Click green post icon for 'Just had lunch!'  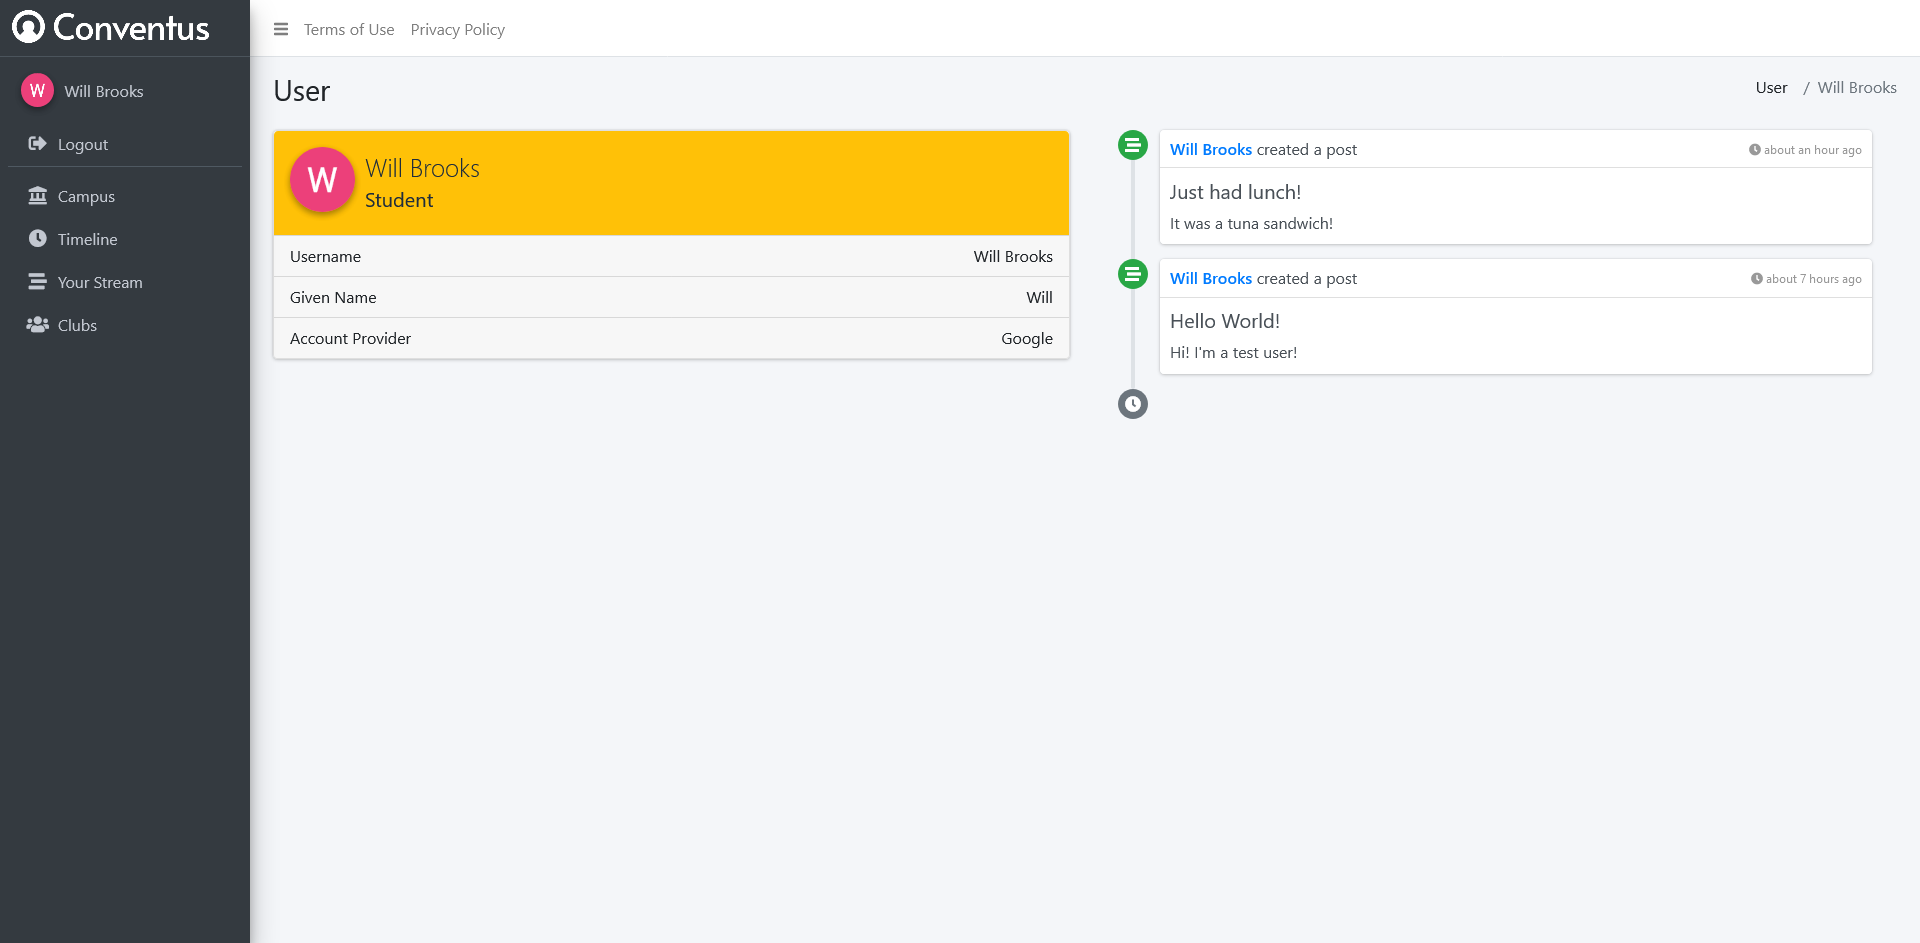tap(1133, 145)
